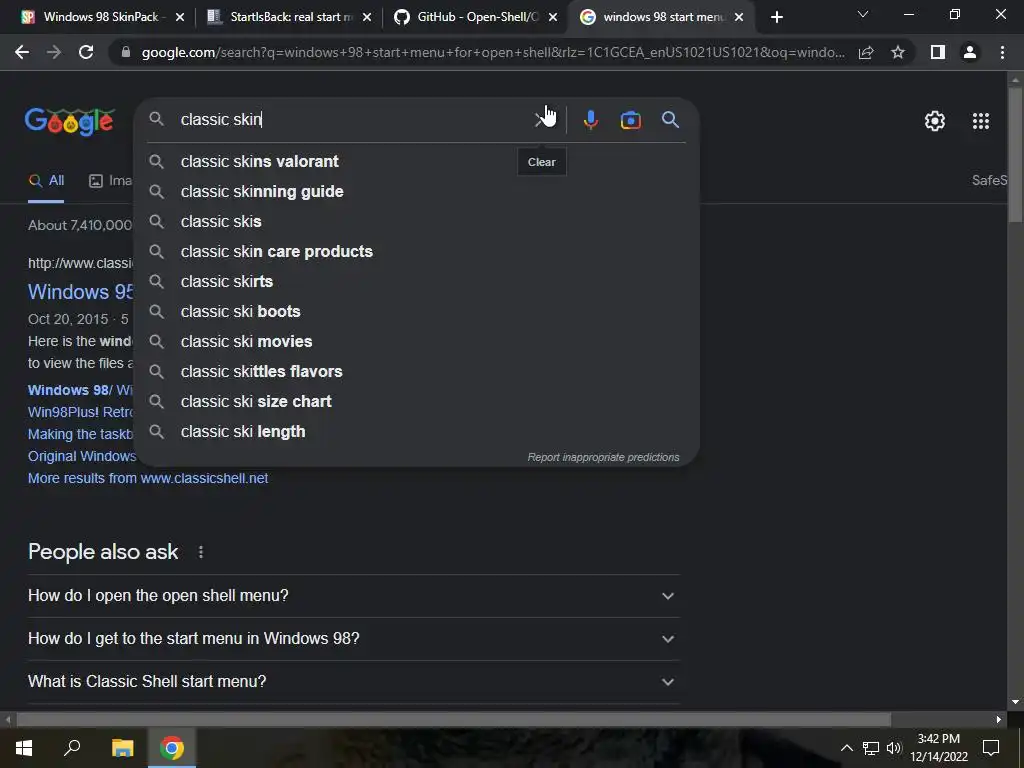Open the notification center icon
This screenshot has width=1024, height=768.
(x=991, y=748)
